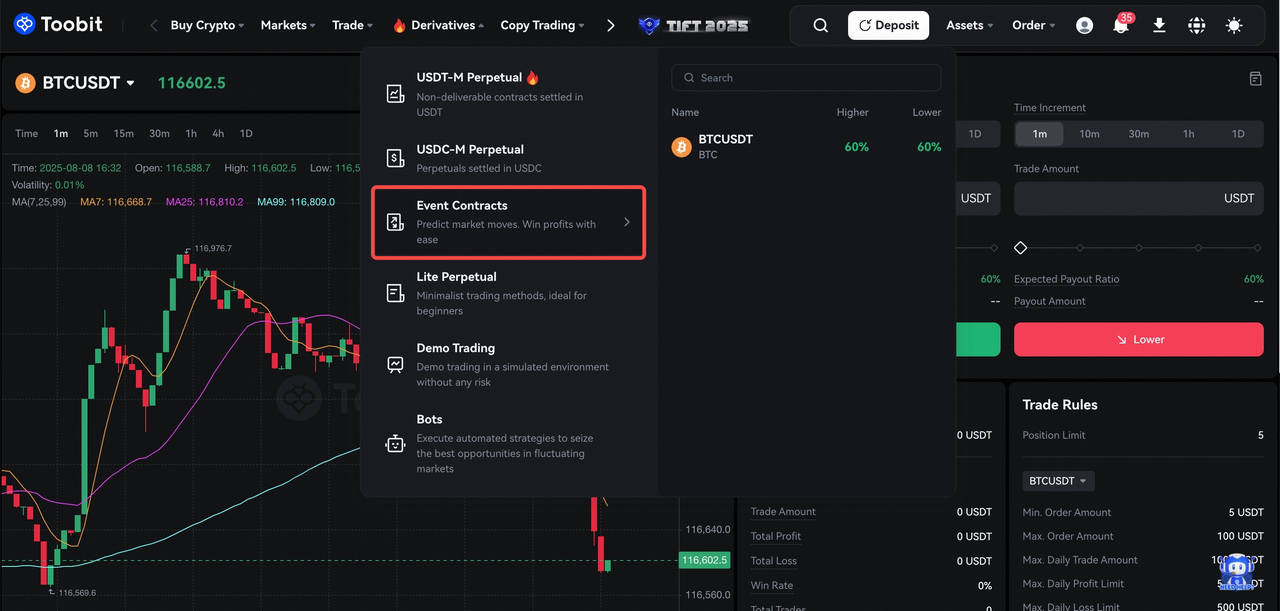Viewport: 1280px width, 611px height.
Task: Choose 1m Time Increment
Action: click(x=1040, y=134)
